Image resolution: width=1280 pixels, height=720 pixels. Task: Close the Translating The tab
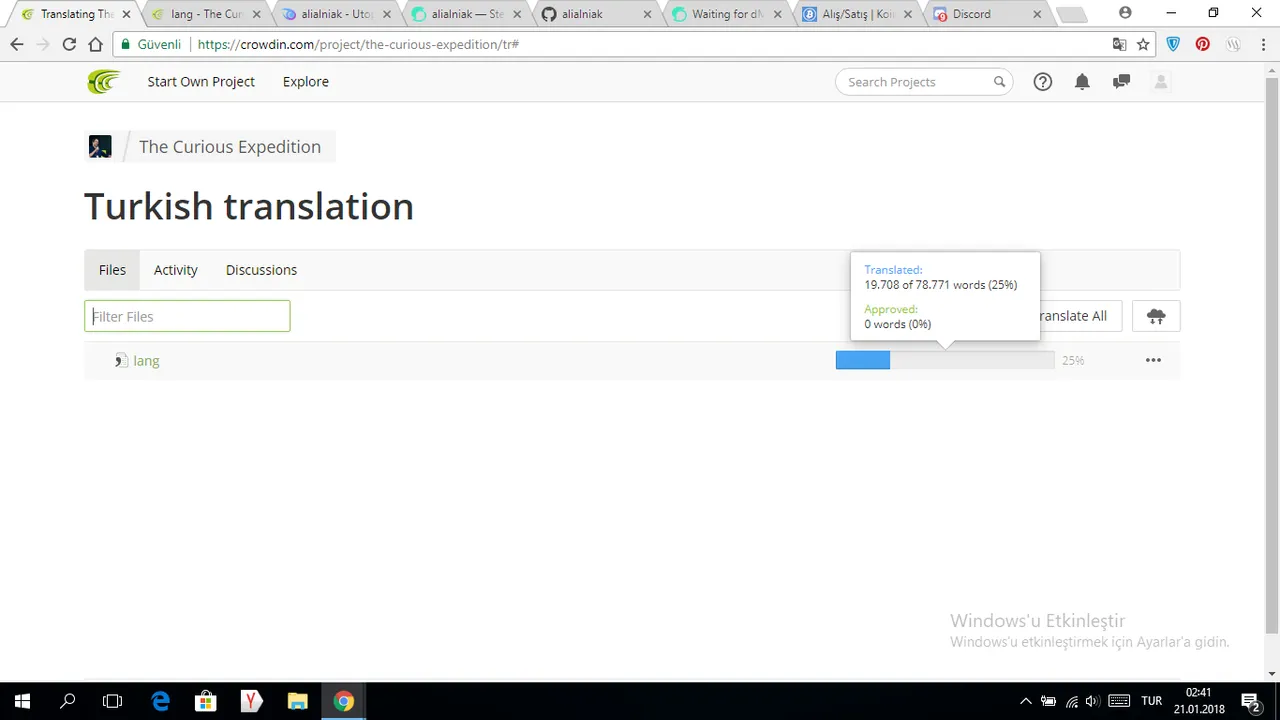click(126, 14)
